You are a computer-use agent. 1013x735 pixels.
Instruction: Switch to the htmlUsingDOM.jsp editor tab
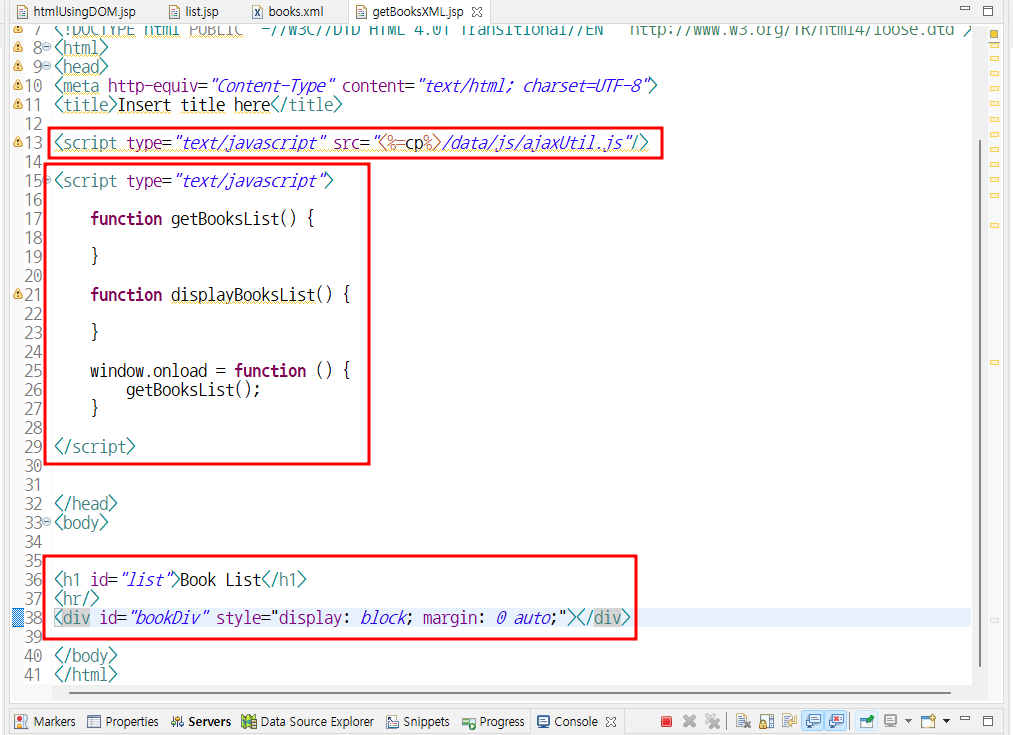76,12
